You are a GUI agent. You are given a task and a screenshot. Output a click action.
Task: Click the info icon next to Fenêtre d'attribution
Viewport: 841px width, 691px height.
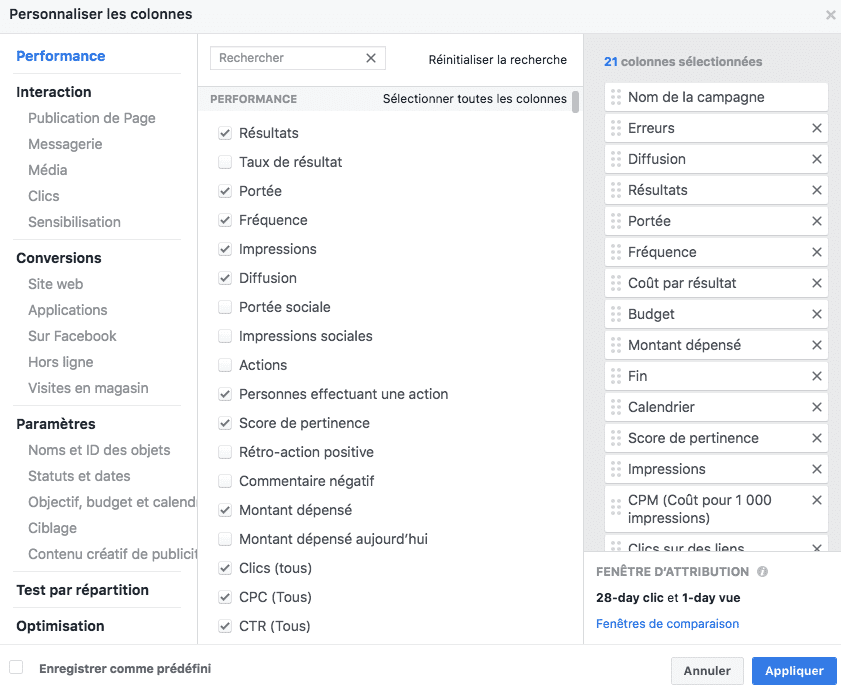click(x=763, y=572)
